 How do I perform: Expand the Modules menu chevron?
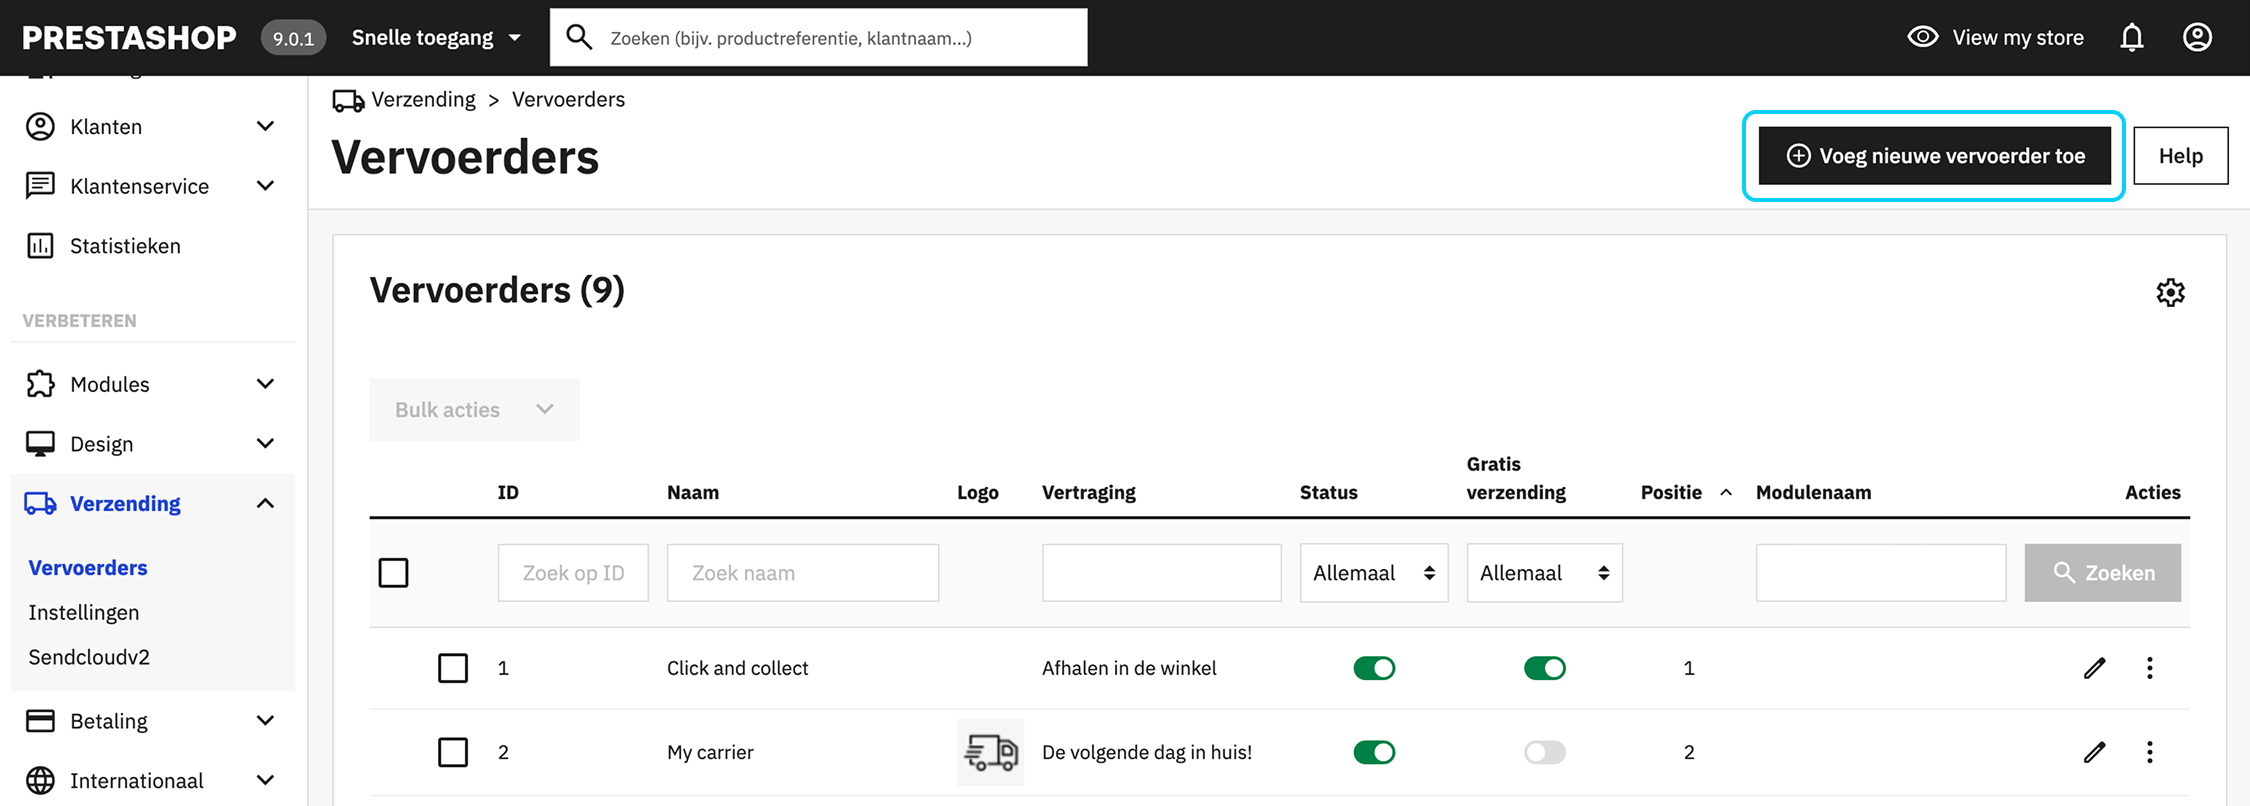click(265, 384)
